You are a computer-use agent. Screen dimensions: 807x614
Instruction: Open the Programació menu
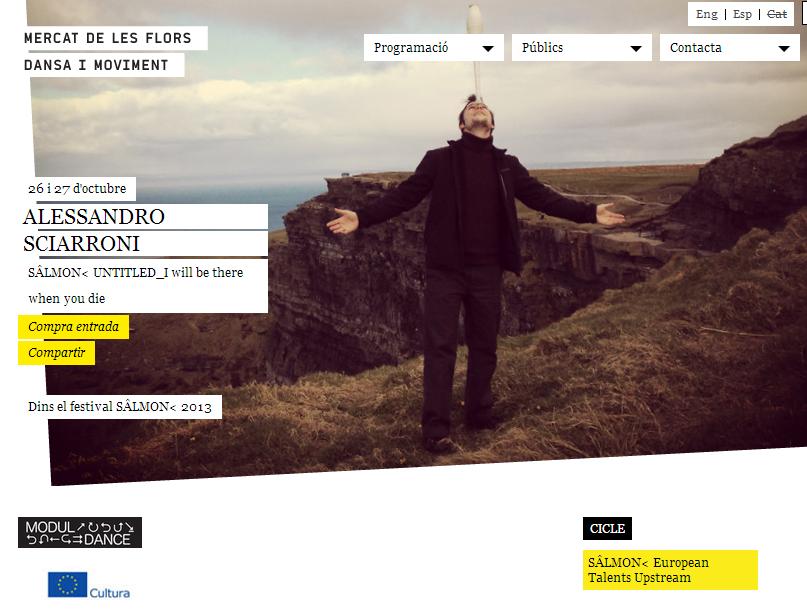coord(434,48)
